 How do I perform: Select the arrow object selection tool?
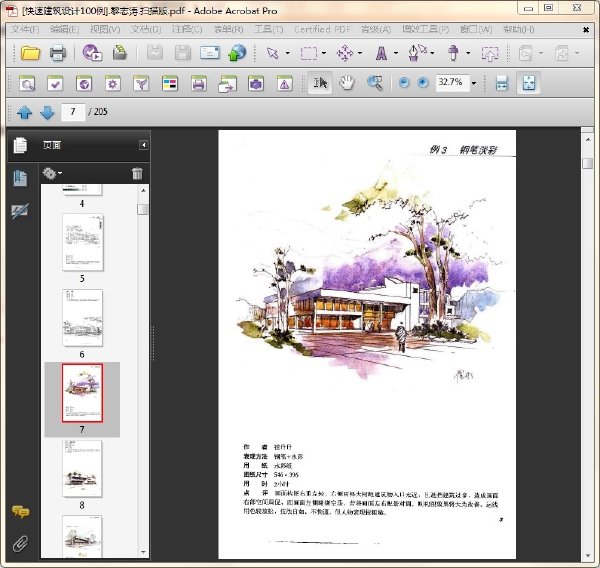(272, 53)
